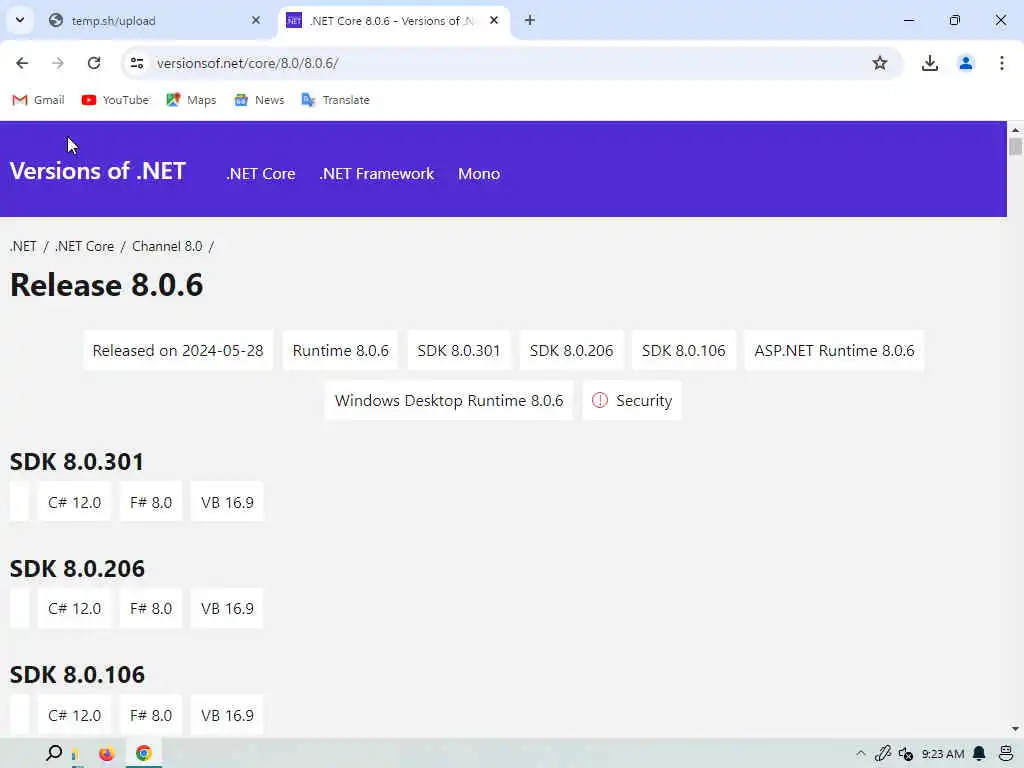Image resolution: width=1024 pixels, height=768 pixels.
Task: Click the .NET Core breadcrumb link
Action: pos(84,246)
